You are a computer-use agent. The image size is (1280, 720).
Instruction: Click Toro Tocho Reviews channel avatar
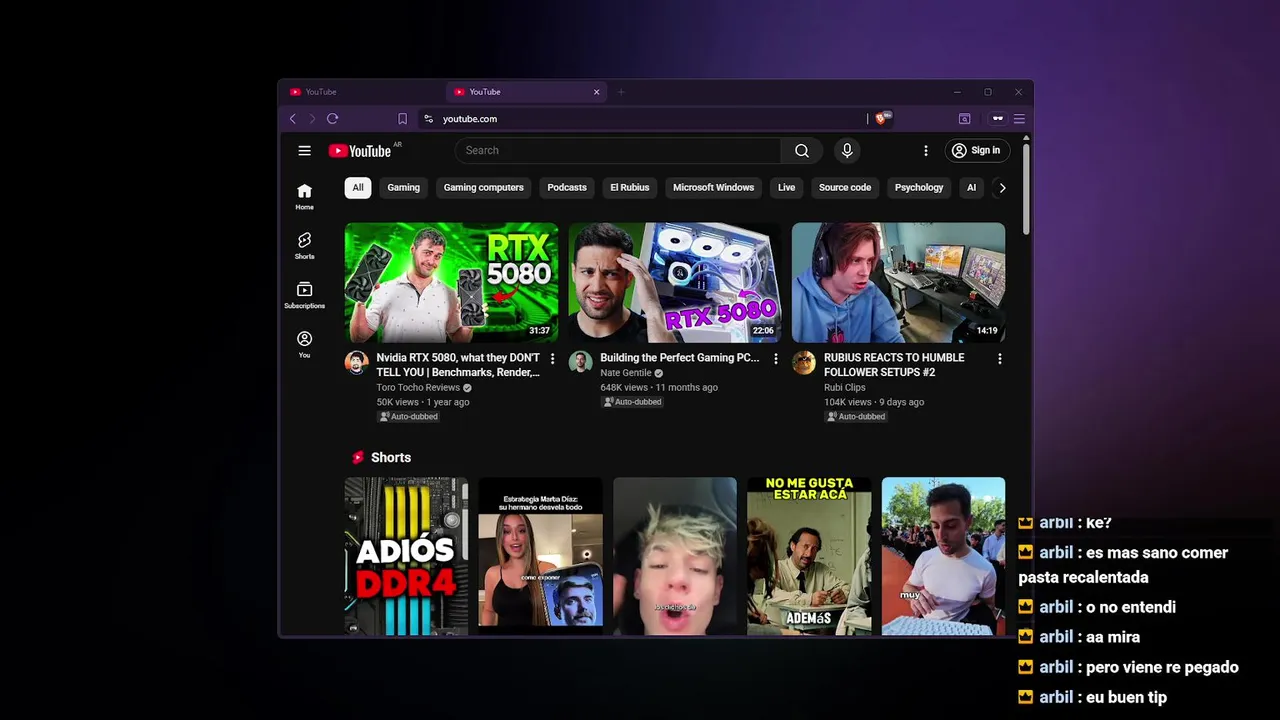[357, 362]
